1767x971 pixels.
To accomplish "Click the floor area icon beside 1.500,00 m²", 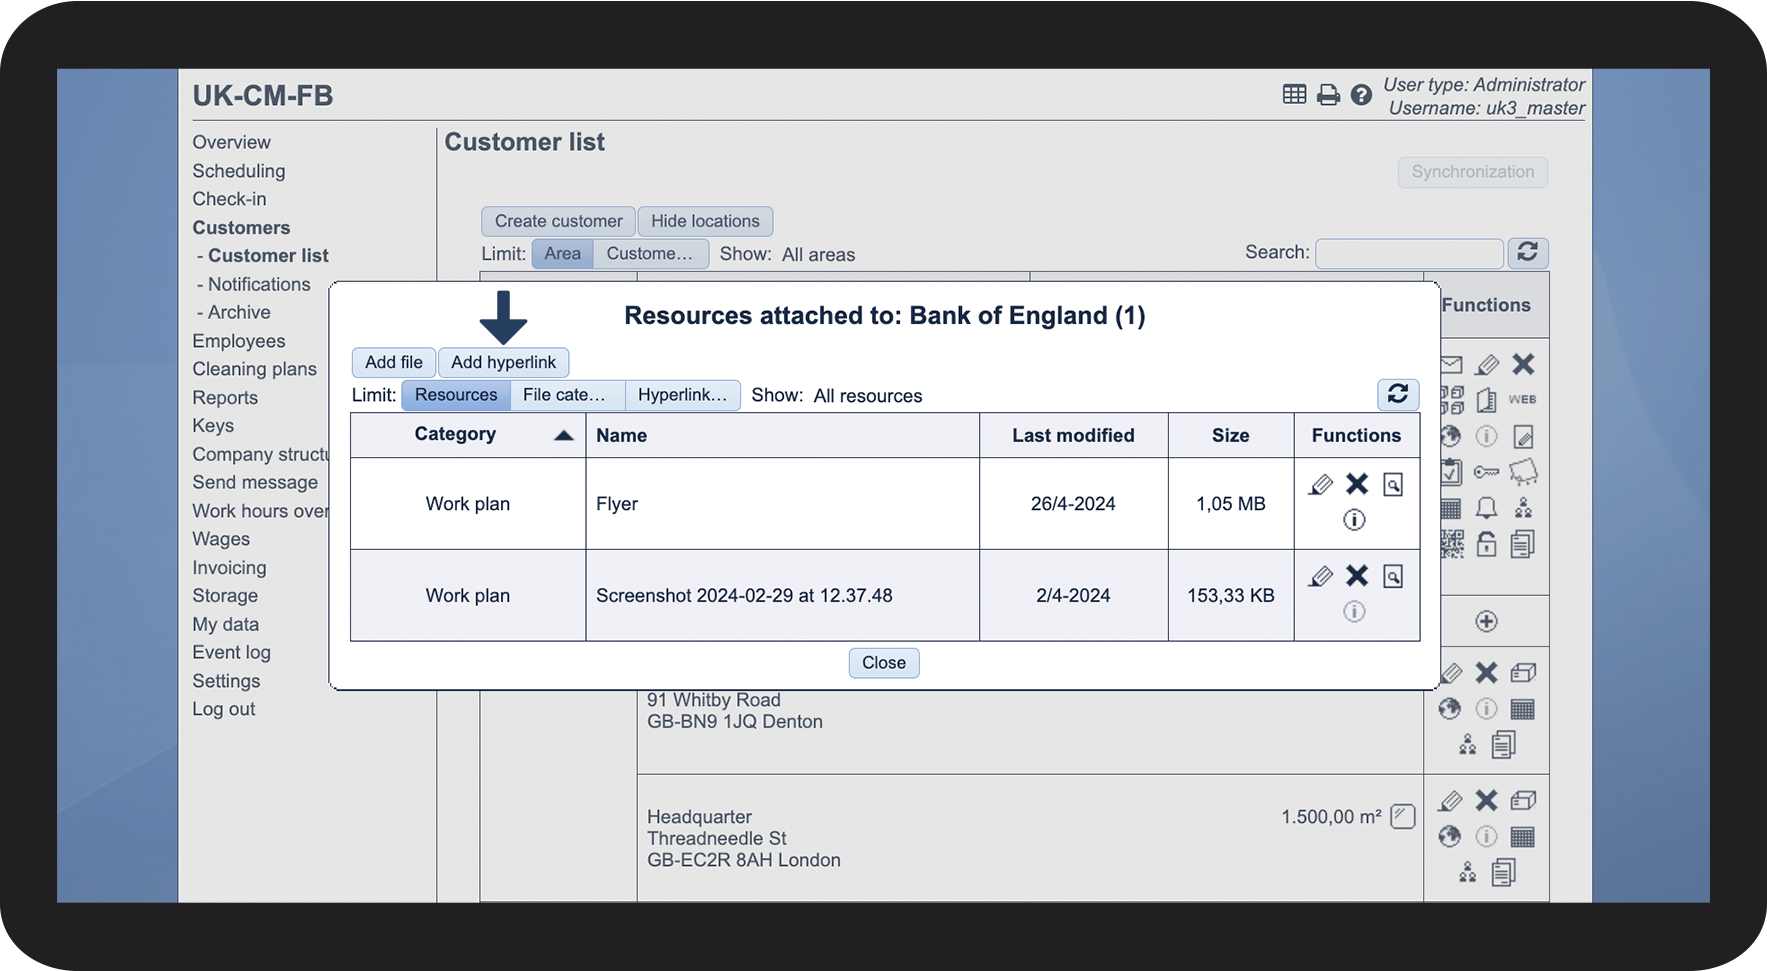I will click(1403, 816).
